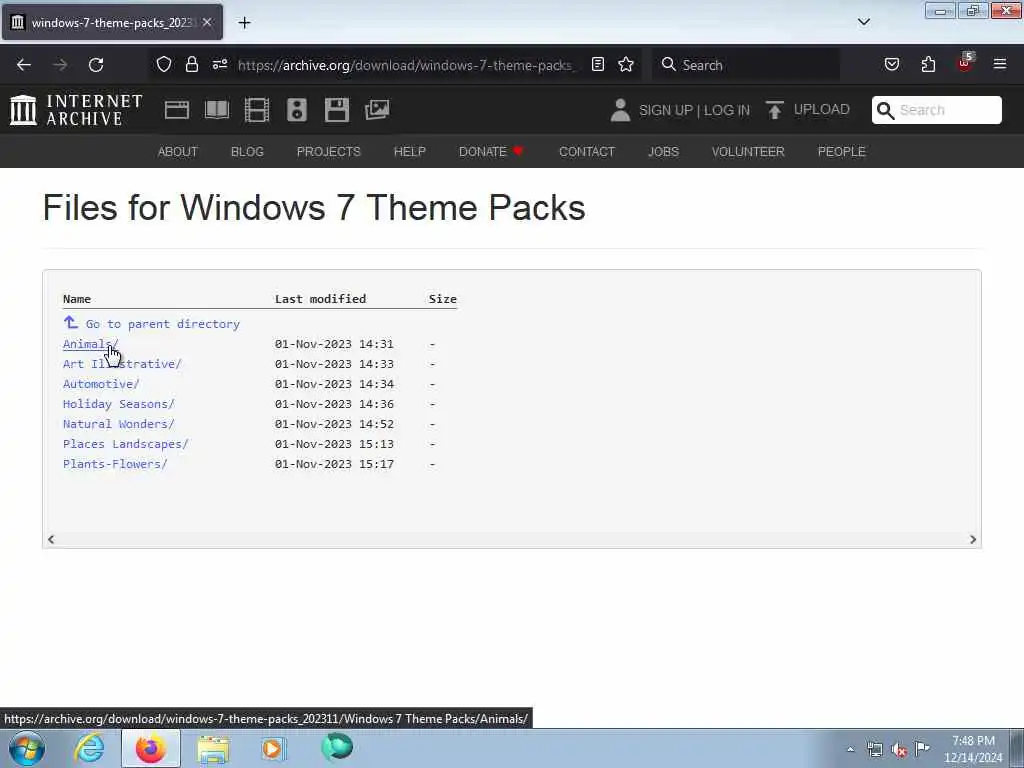The image size is (1024, 768).
Task: Open the tracking protection shield icon
Action: 164,64
